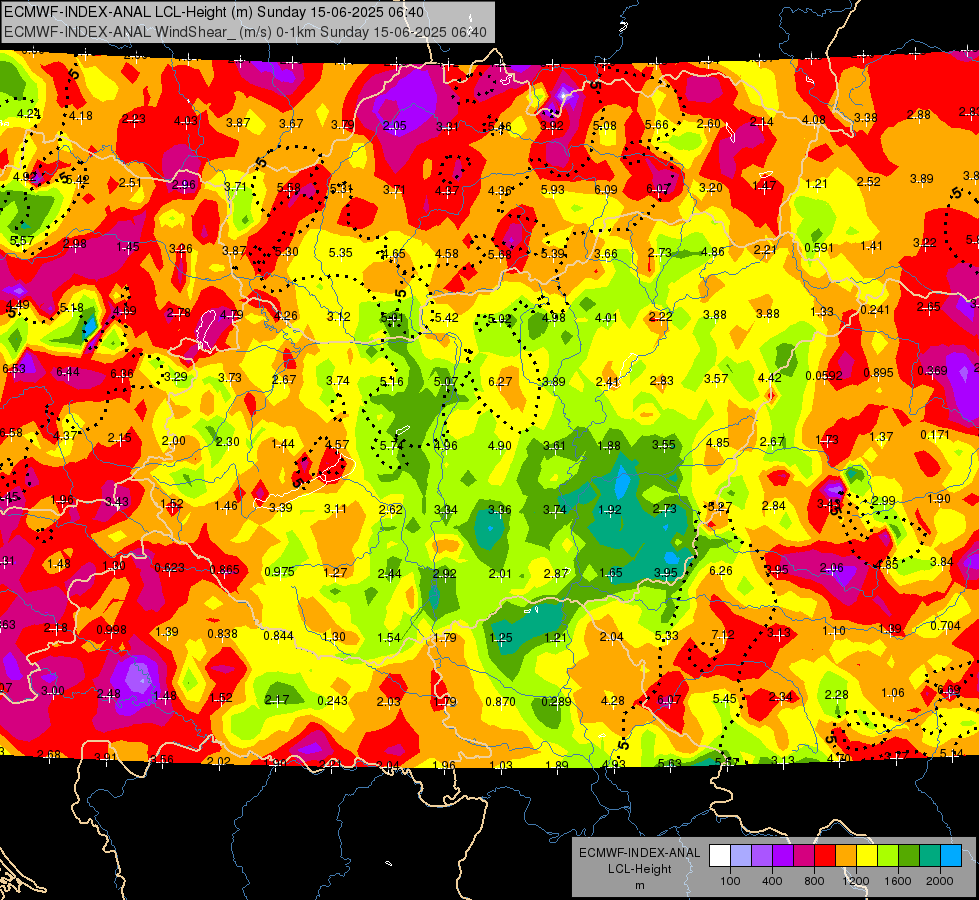
Task: Click the wind shear value 0.844
Action: click(x=278, y=635)
